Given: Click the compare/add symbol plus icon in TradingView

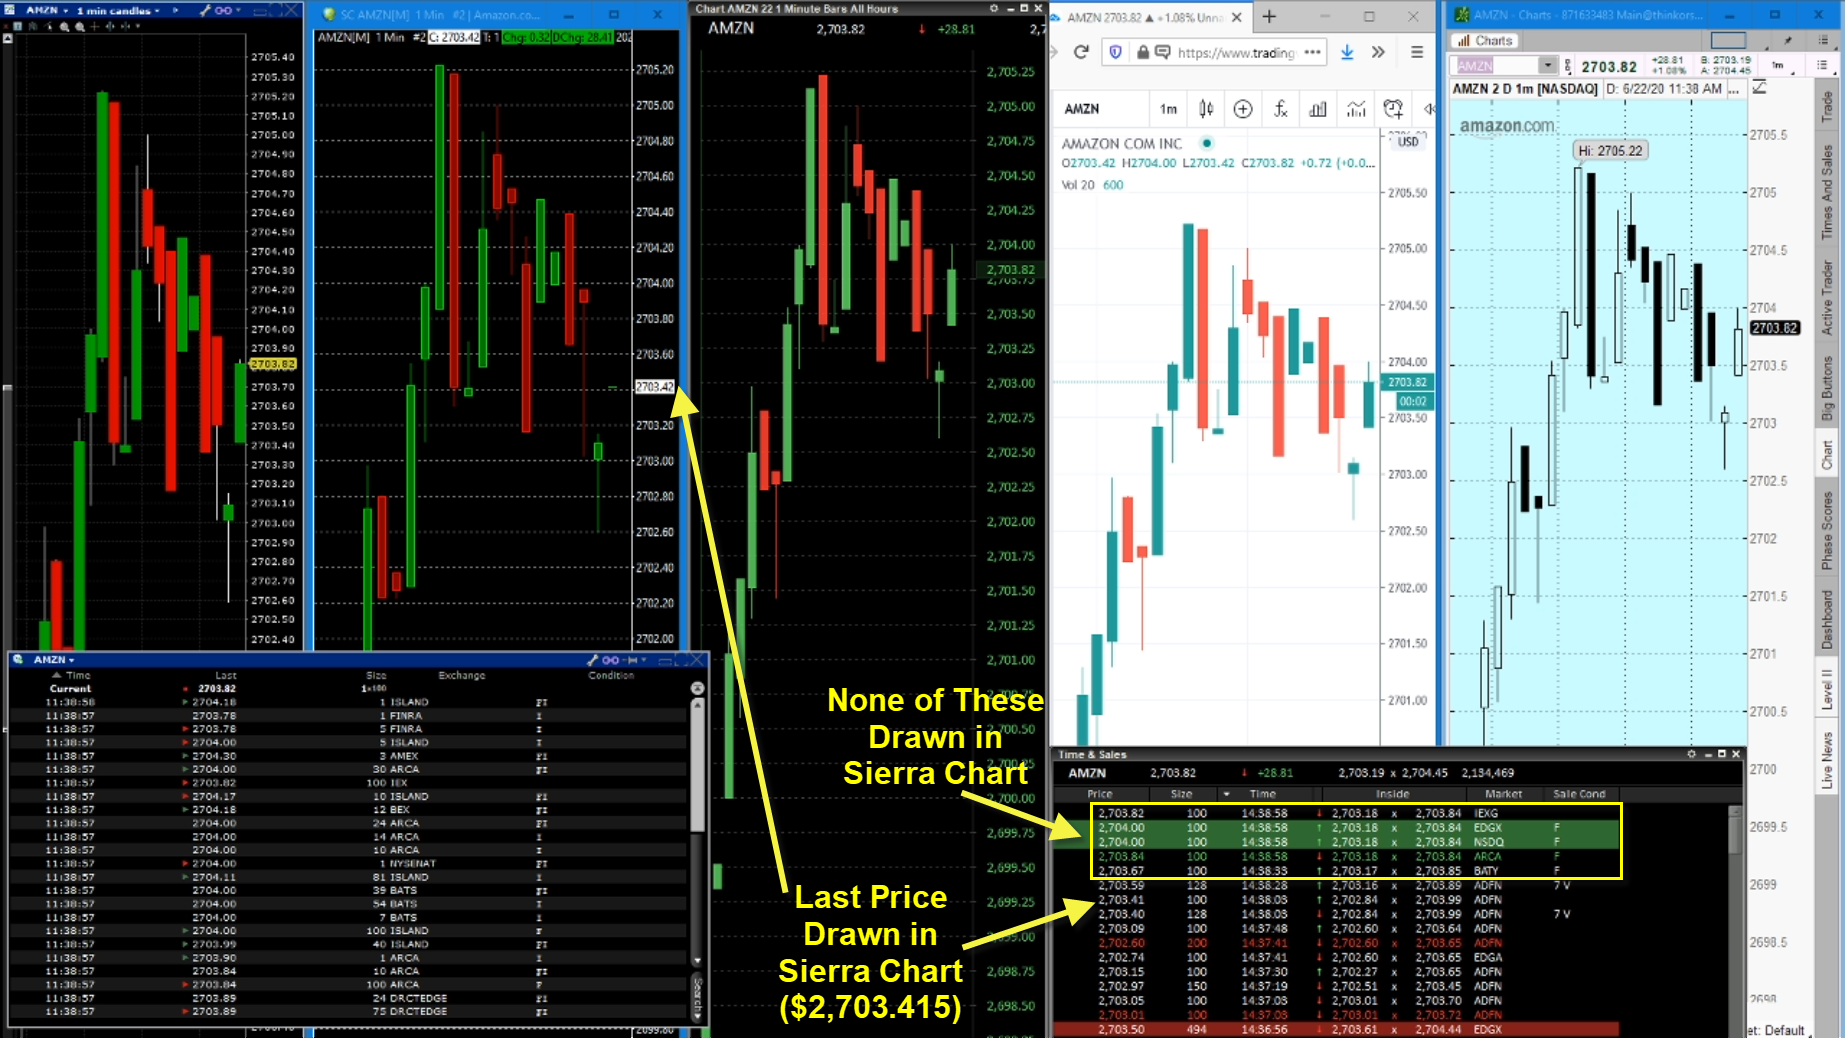Looking at the screenshot, I should tap(1243, 109).
